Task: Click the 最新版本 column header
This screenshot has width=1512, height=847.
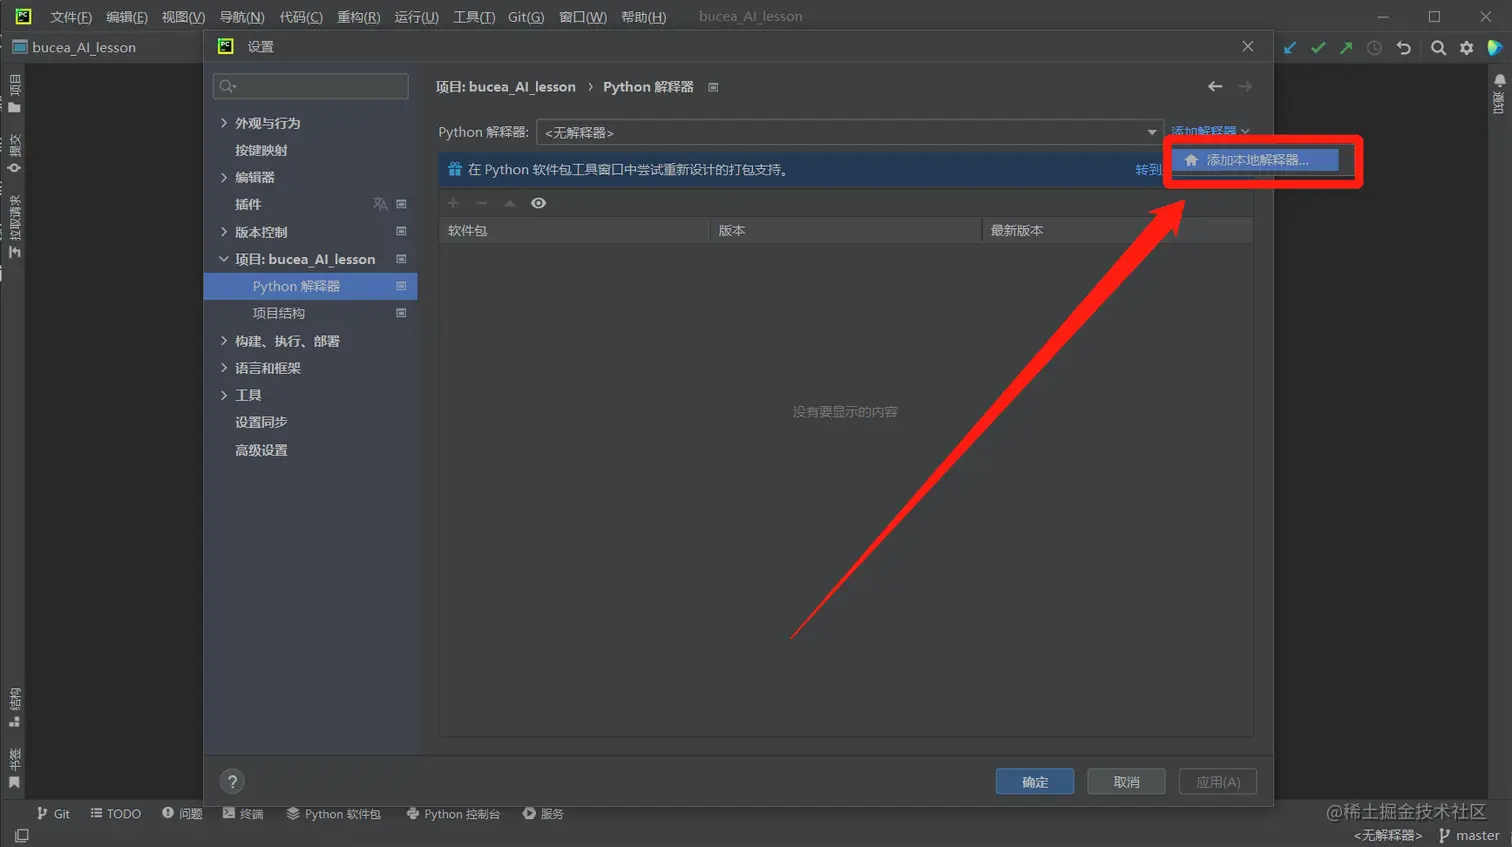Action: tap(1117, 231)
